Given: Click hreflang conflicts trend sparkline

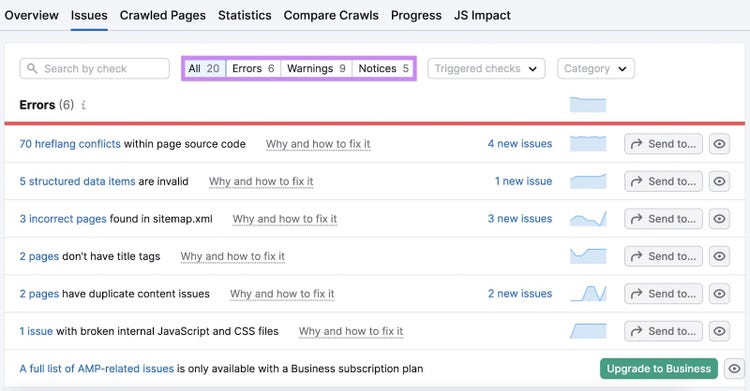Looking at the screenshot, I should click(x=588, y=144).
